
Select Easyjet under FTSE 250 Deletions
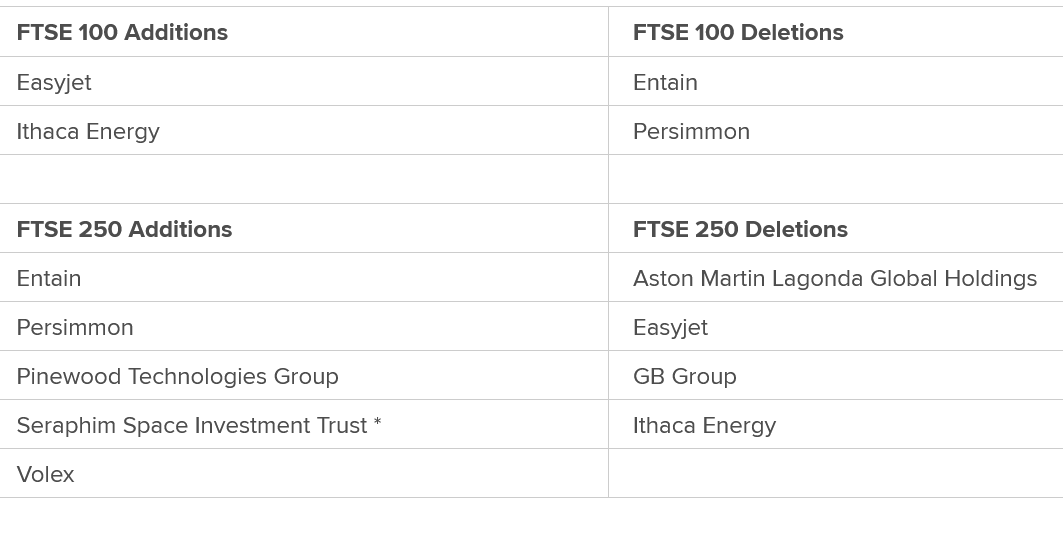[x=836, y=326]
